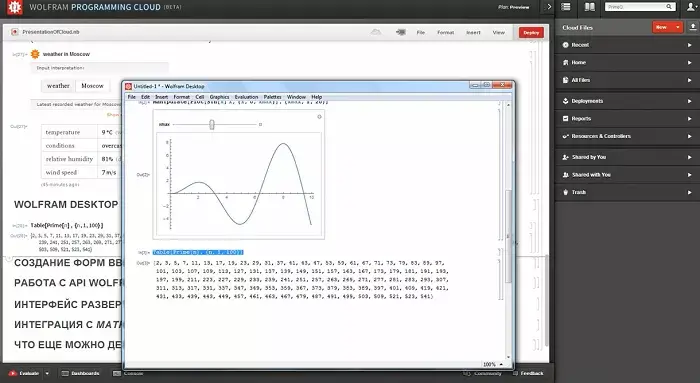Screen dimensions: 700x383
Task: Open the Evaluate dropdown arrow
Action: pyautogui.click(x=47, y=373)
